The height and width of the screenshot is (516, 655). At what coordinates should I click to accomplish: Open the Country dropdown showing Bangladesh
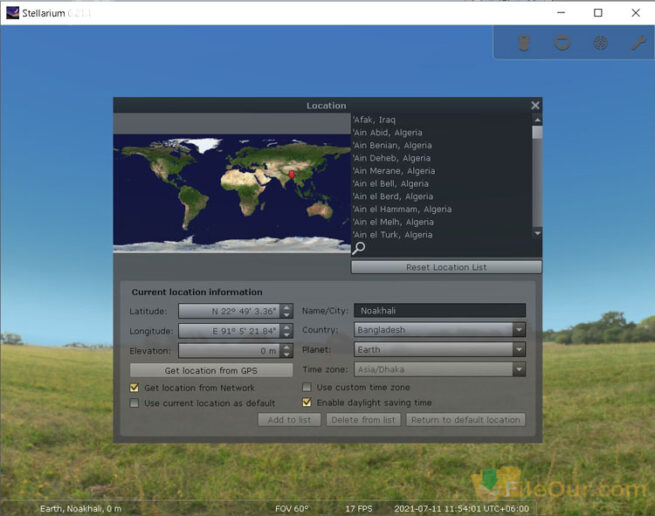pos(440,330)
